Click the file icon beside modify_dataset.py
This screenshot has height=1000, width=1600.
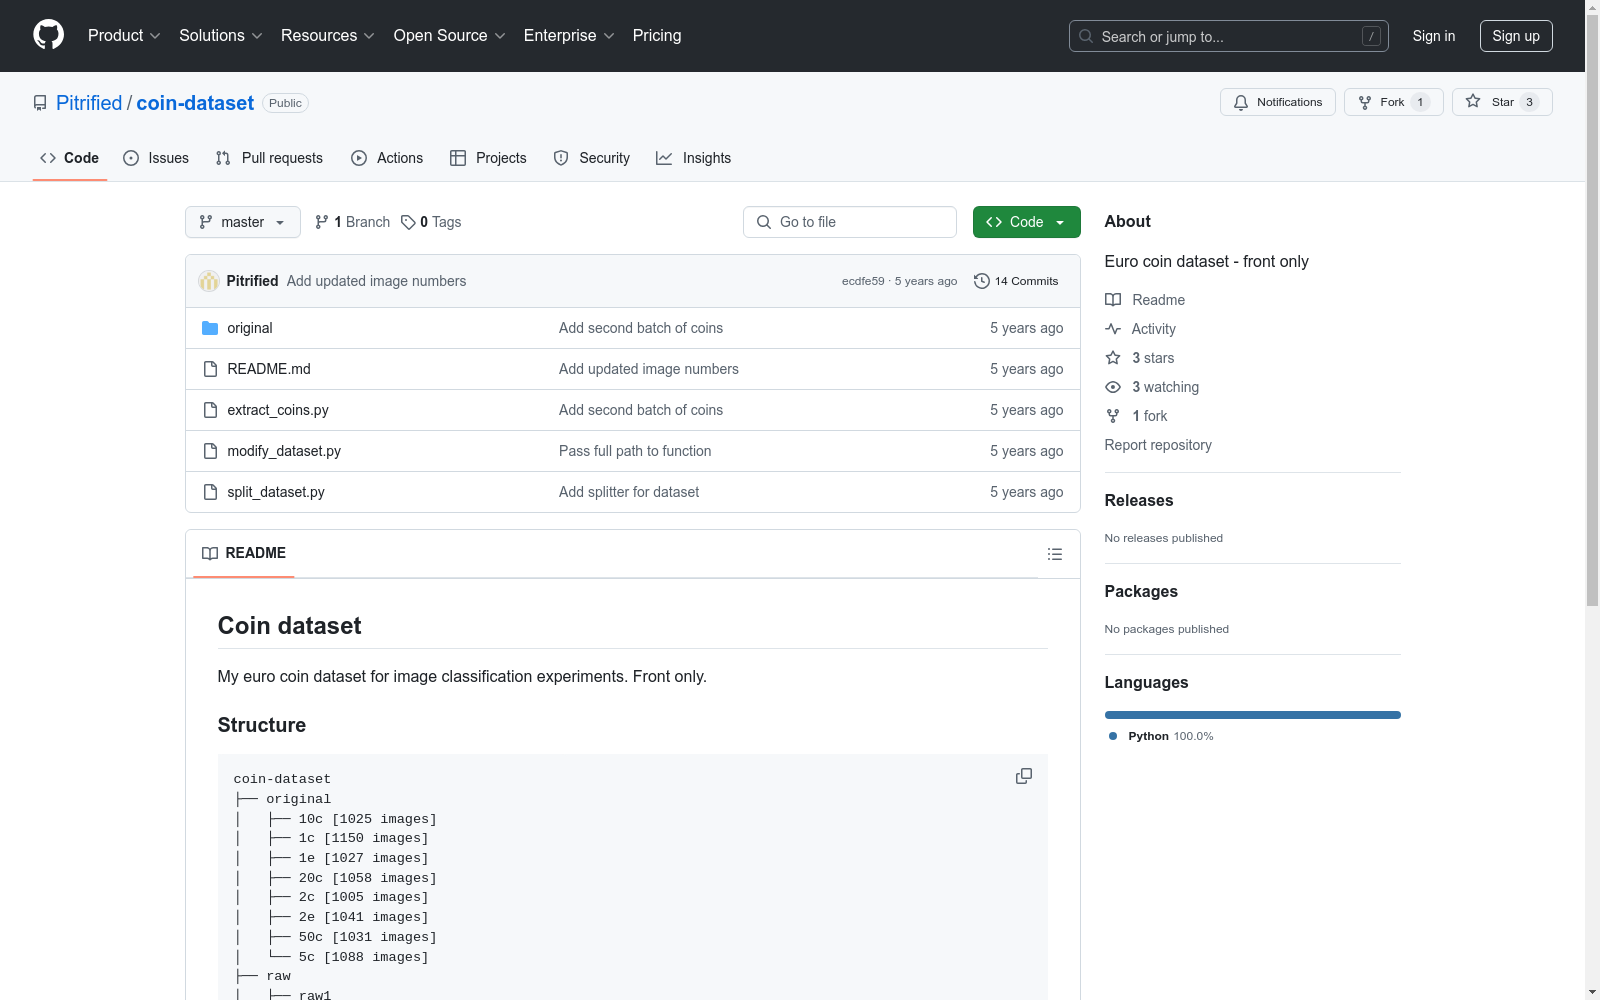210,451
